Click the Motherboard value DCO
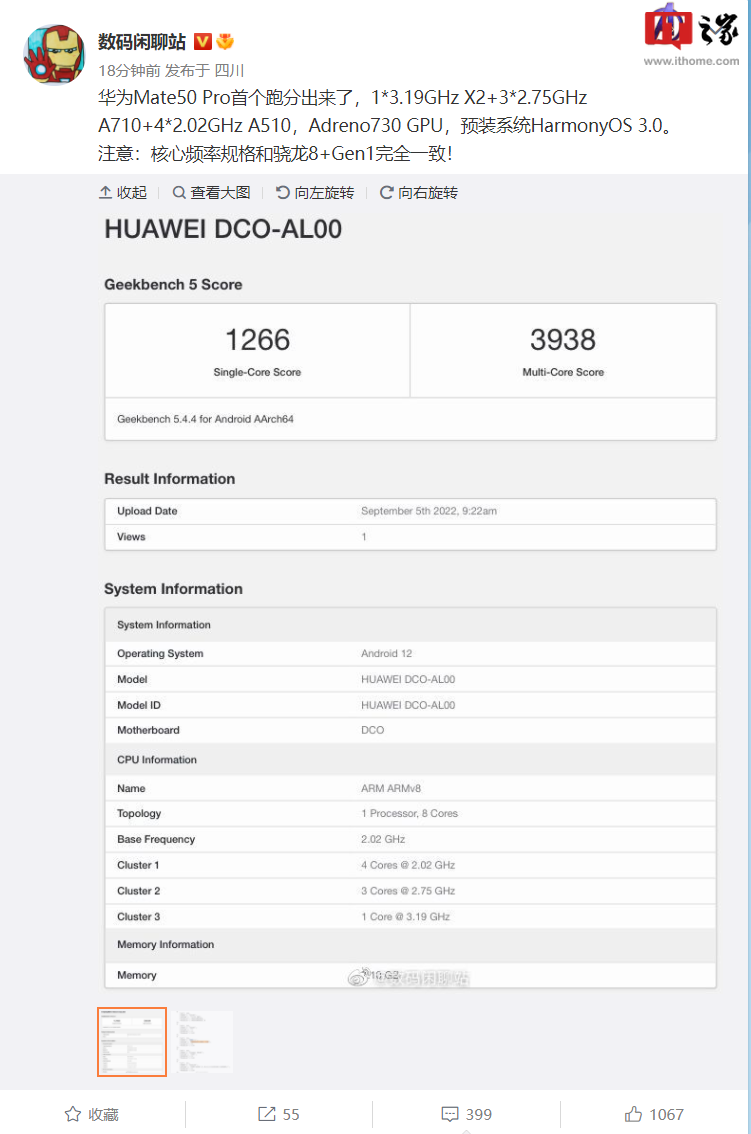The height and width of the screenshot is (1134, 751). [x=373, y=730]
